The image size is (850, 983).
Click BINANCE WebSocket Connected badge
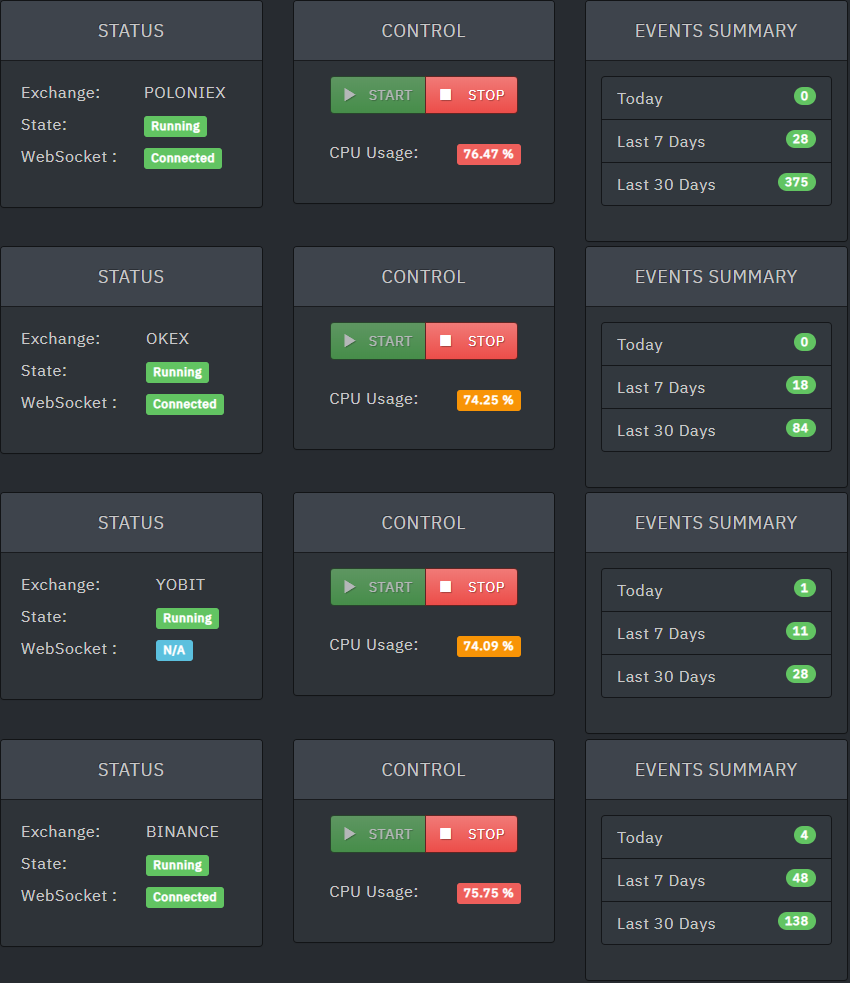pyautogui.click(x=185, y=896)
